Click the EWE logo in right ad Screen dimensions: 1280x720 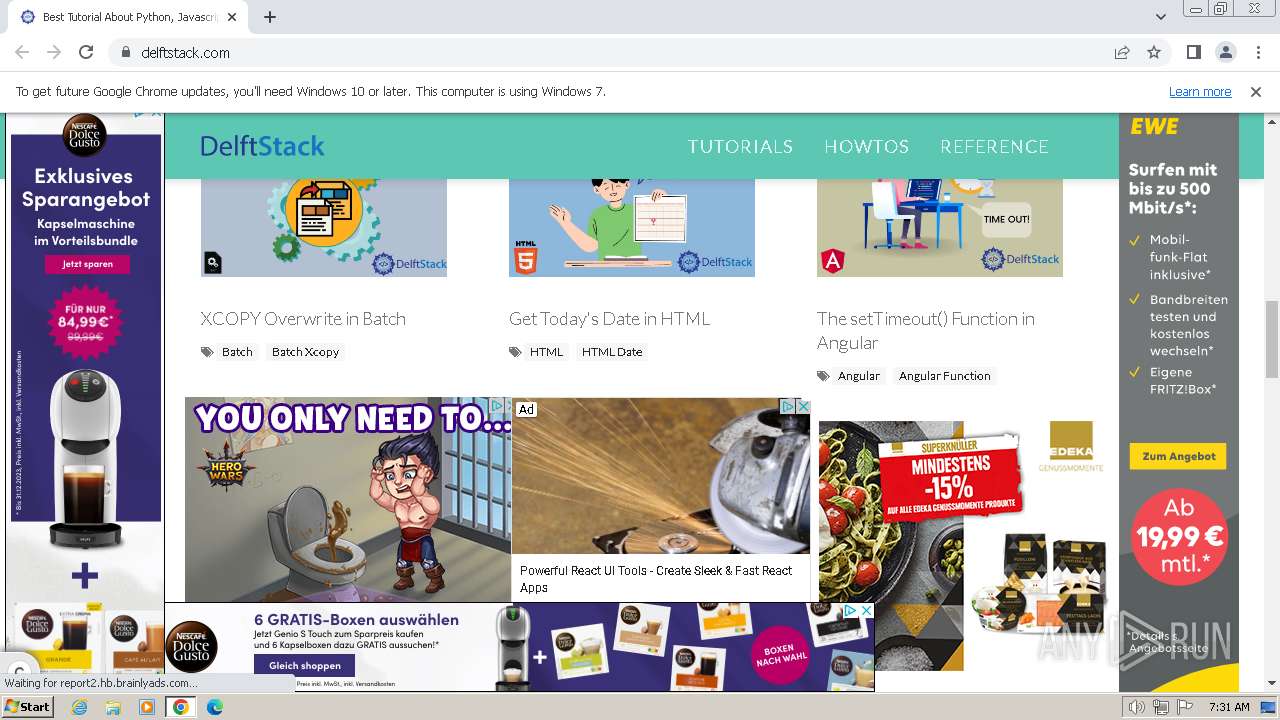tap(1155, 127)
